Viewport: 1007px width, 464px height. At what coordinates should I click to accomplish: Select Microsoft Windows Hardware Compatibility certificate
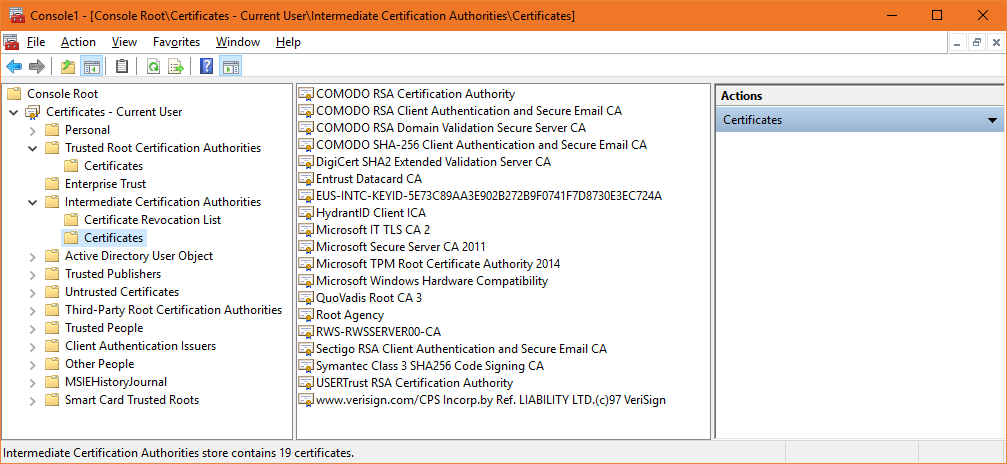(x=432, y=281)
